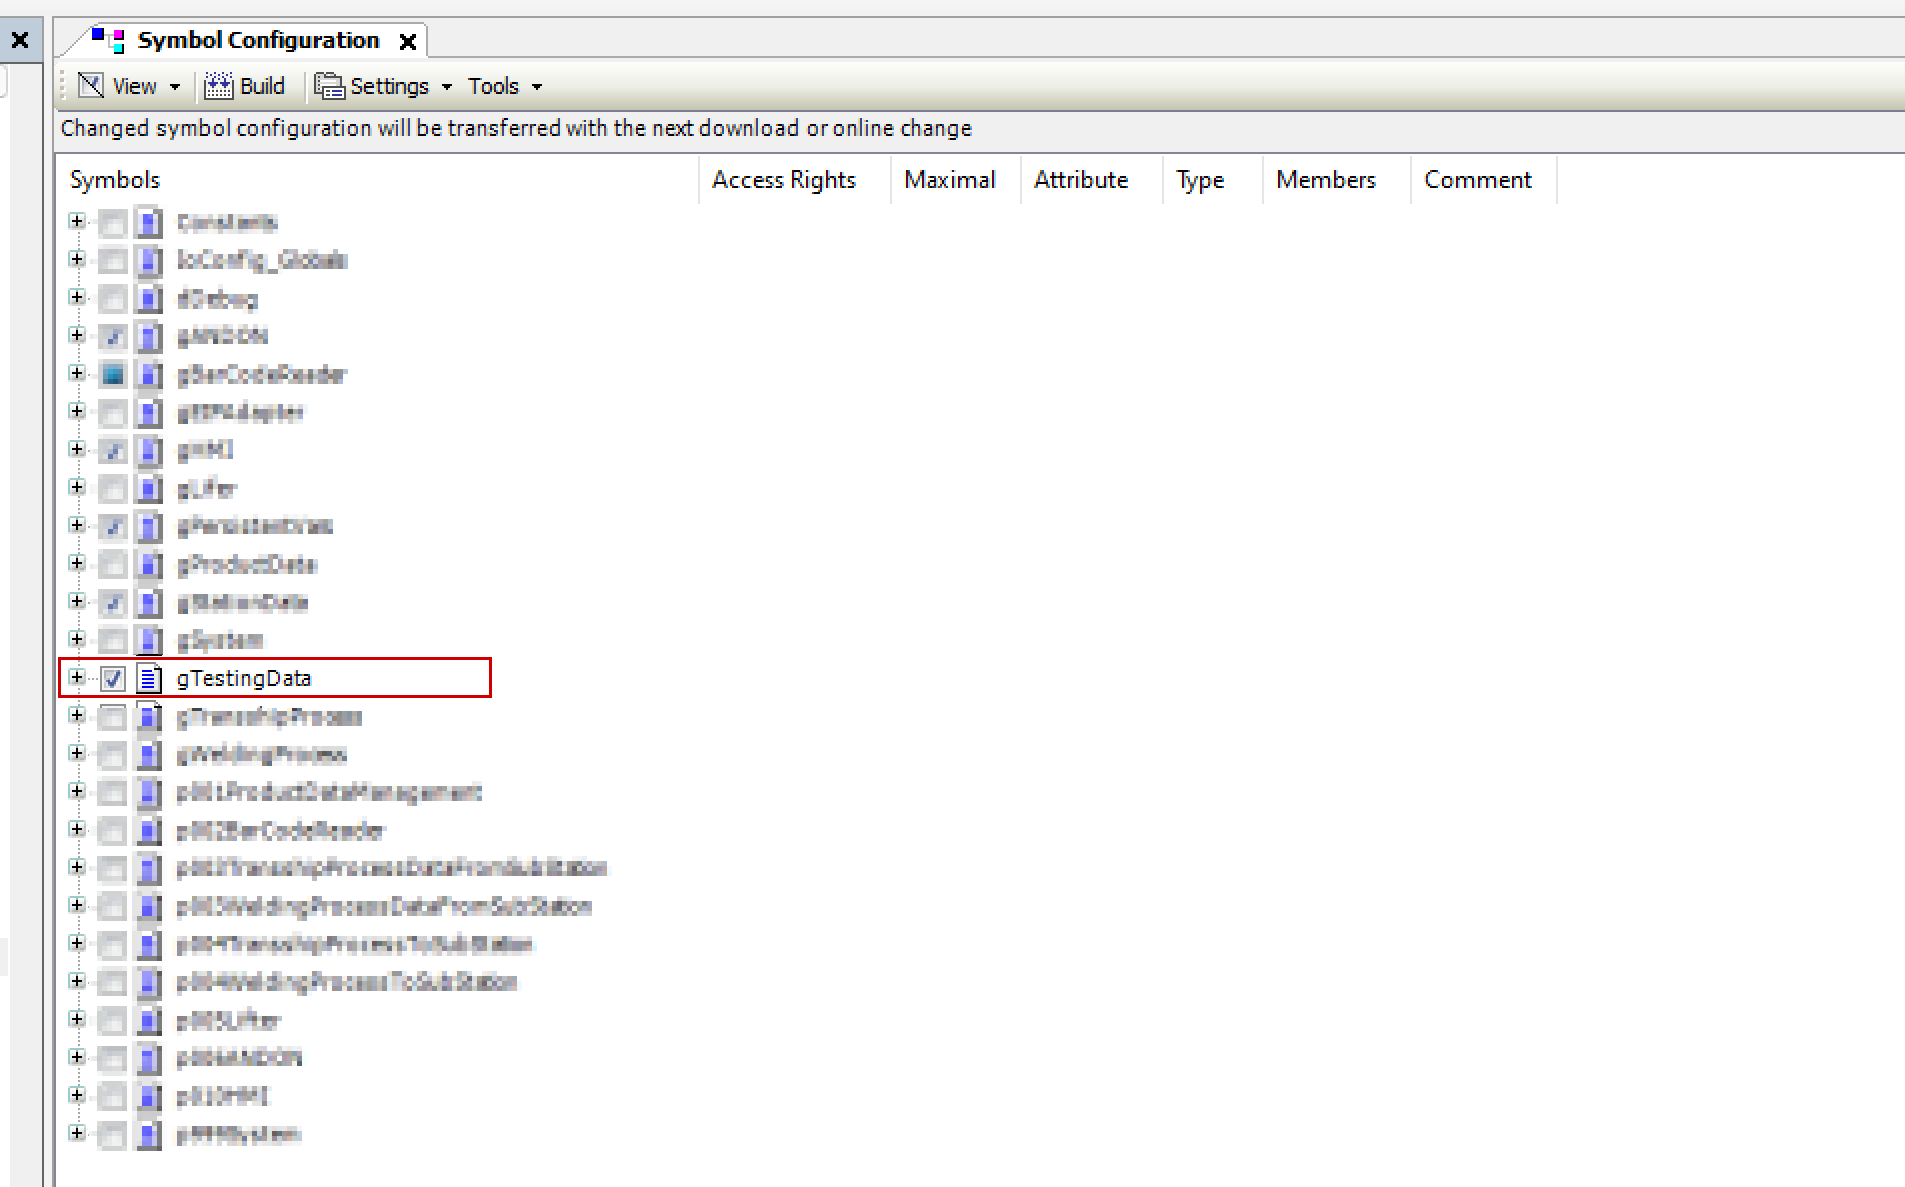
Task: Click the Settings toolbar icon
Action: tap(329, 86)
